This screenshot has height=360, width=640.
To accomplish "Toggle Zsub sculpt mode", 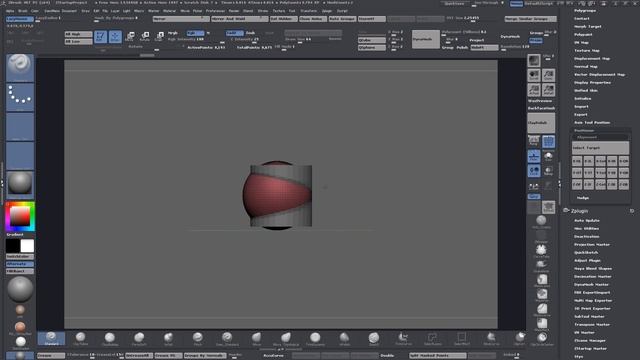I will pos(251,33).
